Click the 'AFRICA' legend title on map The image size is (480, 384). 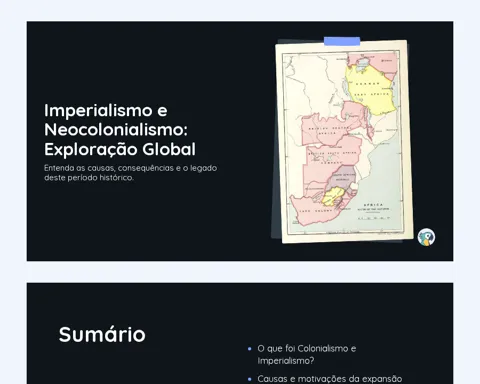[373, 205]
